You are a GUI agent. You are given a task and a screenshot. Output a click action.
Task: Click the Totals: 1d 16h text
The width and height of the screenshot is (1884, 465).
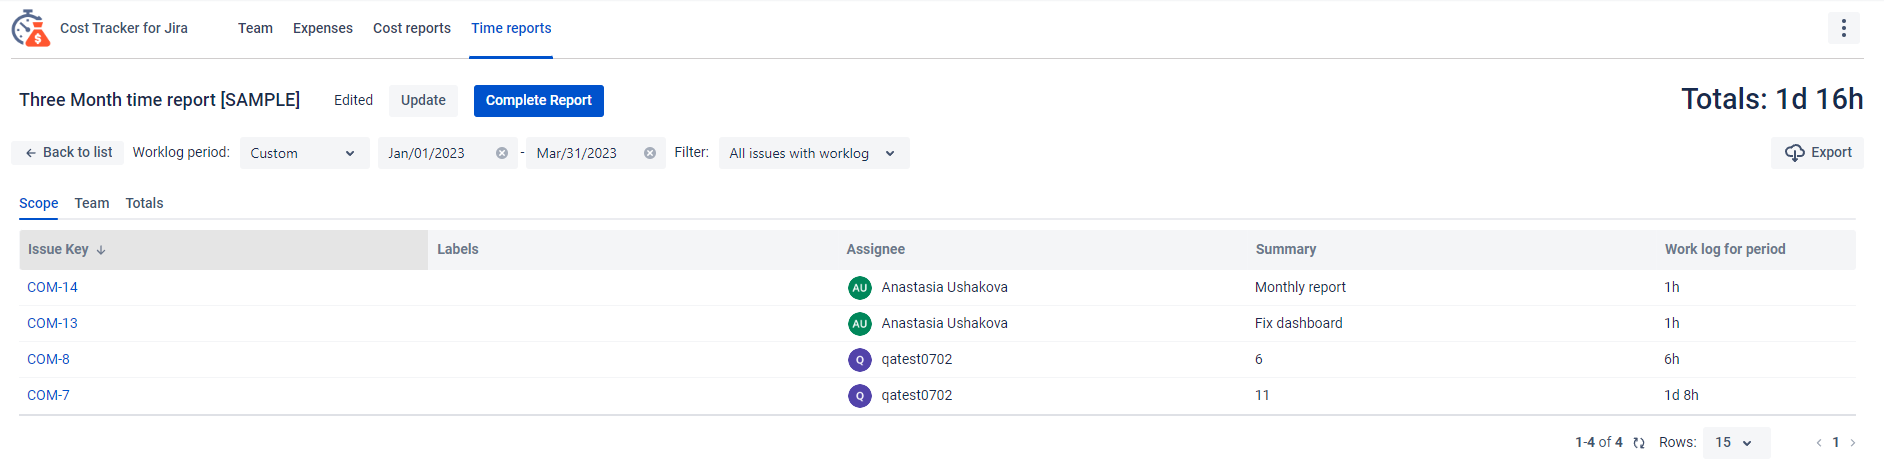coord(1772,99)
